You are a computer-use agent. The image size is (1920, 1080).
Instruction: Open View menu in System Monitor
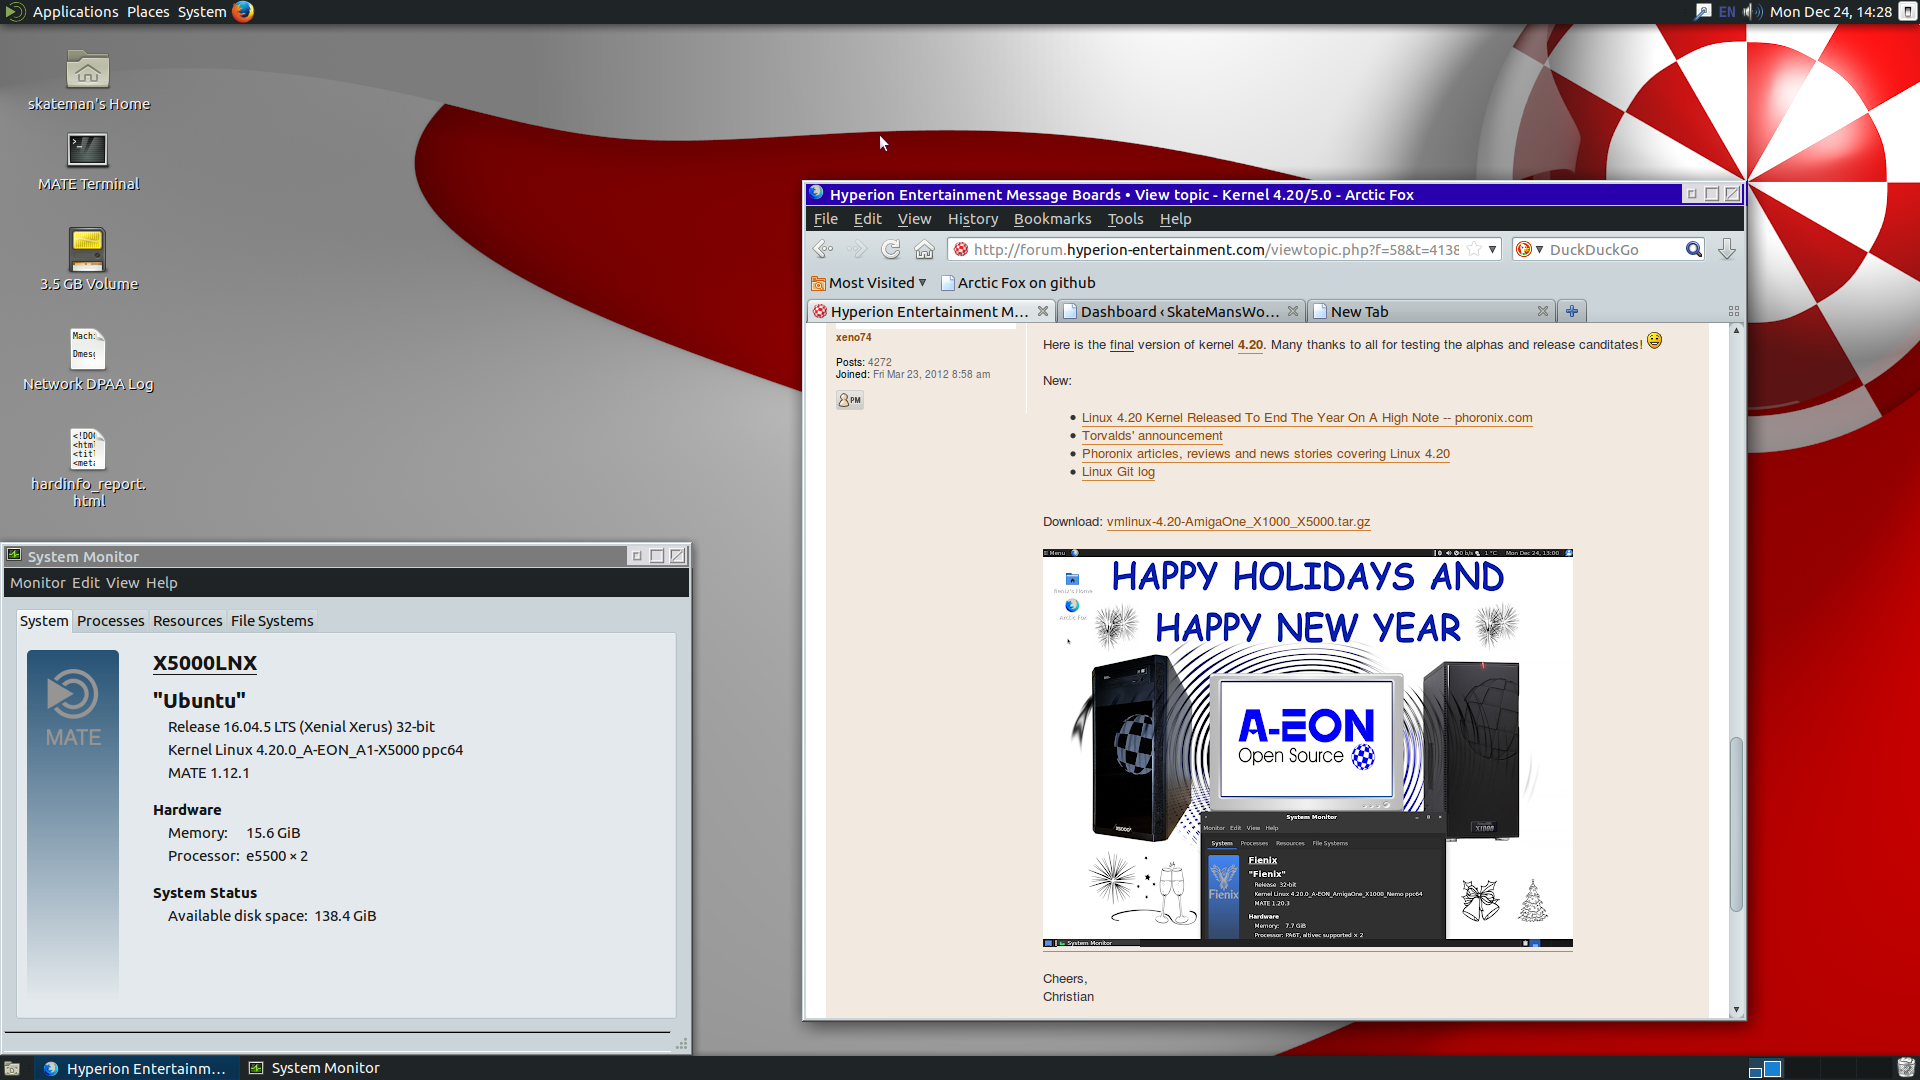click(x=123, y=583)
